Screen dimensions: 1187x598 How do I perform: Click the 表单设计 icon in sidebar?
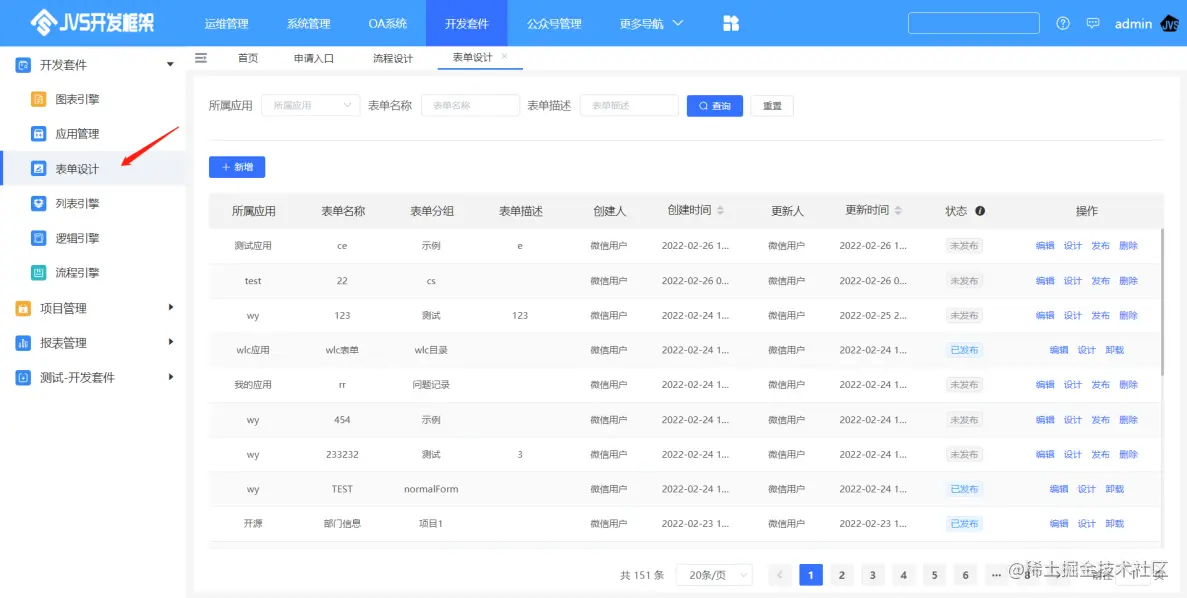39,169
